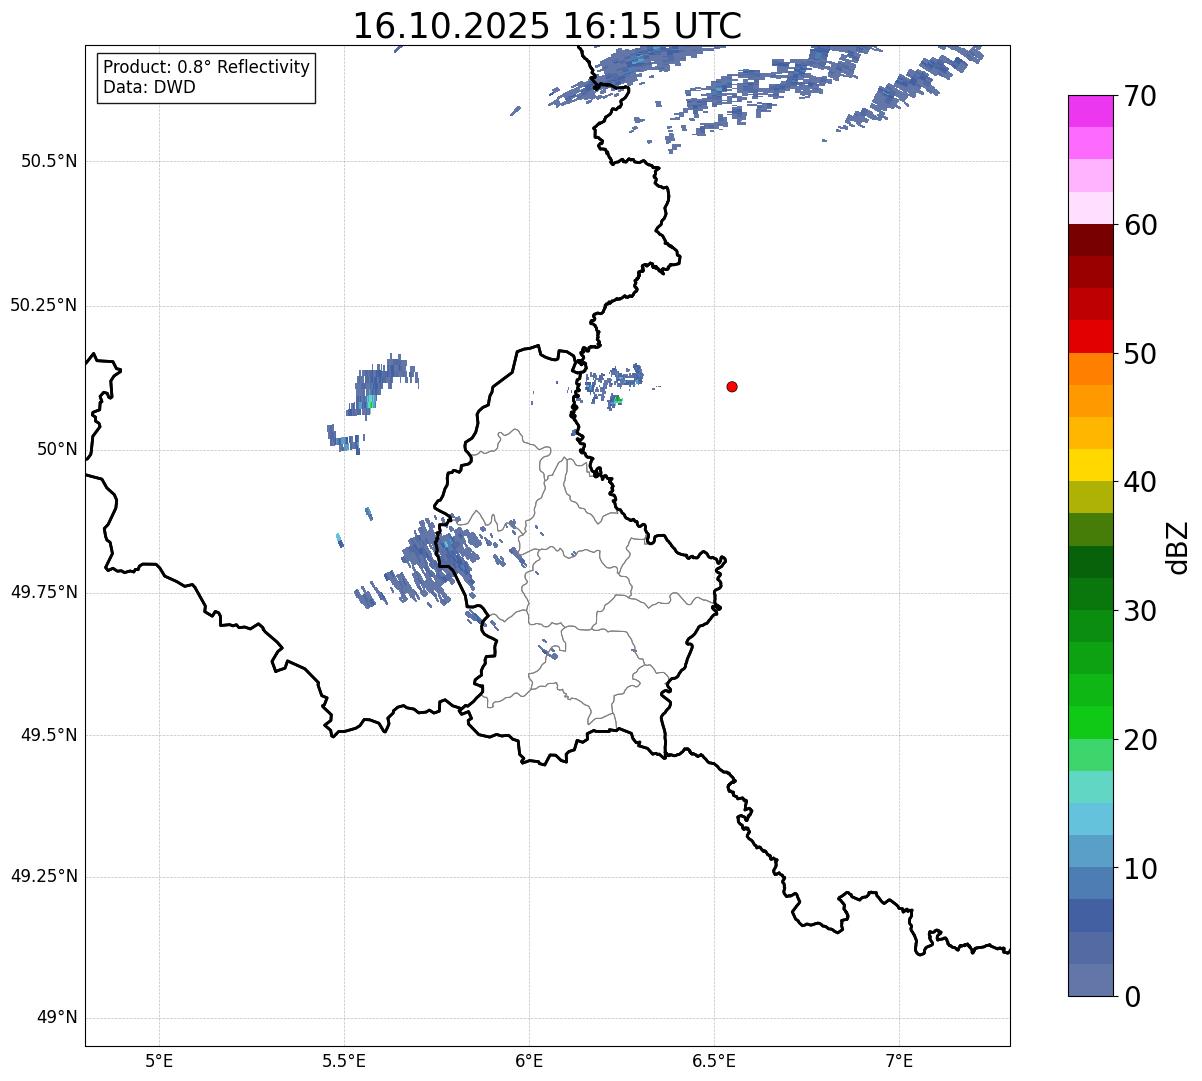Click the plot title 16.10.2025 16:15 UTC

click(547, 25)
